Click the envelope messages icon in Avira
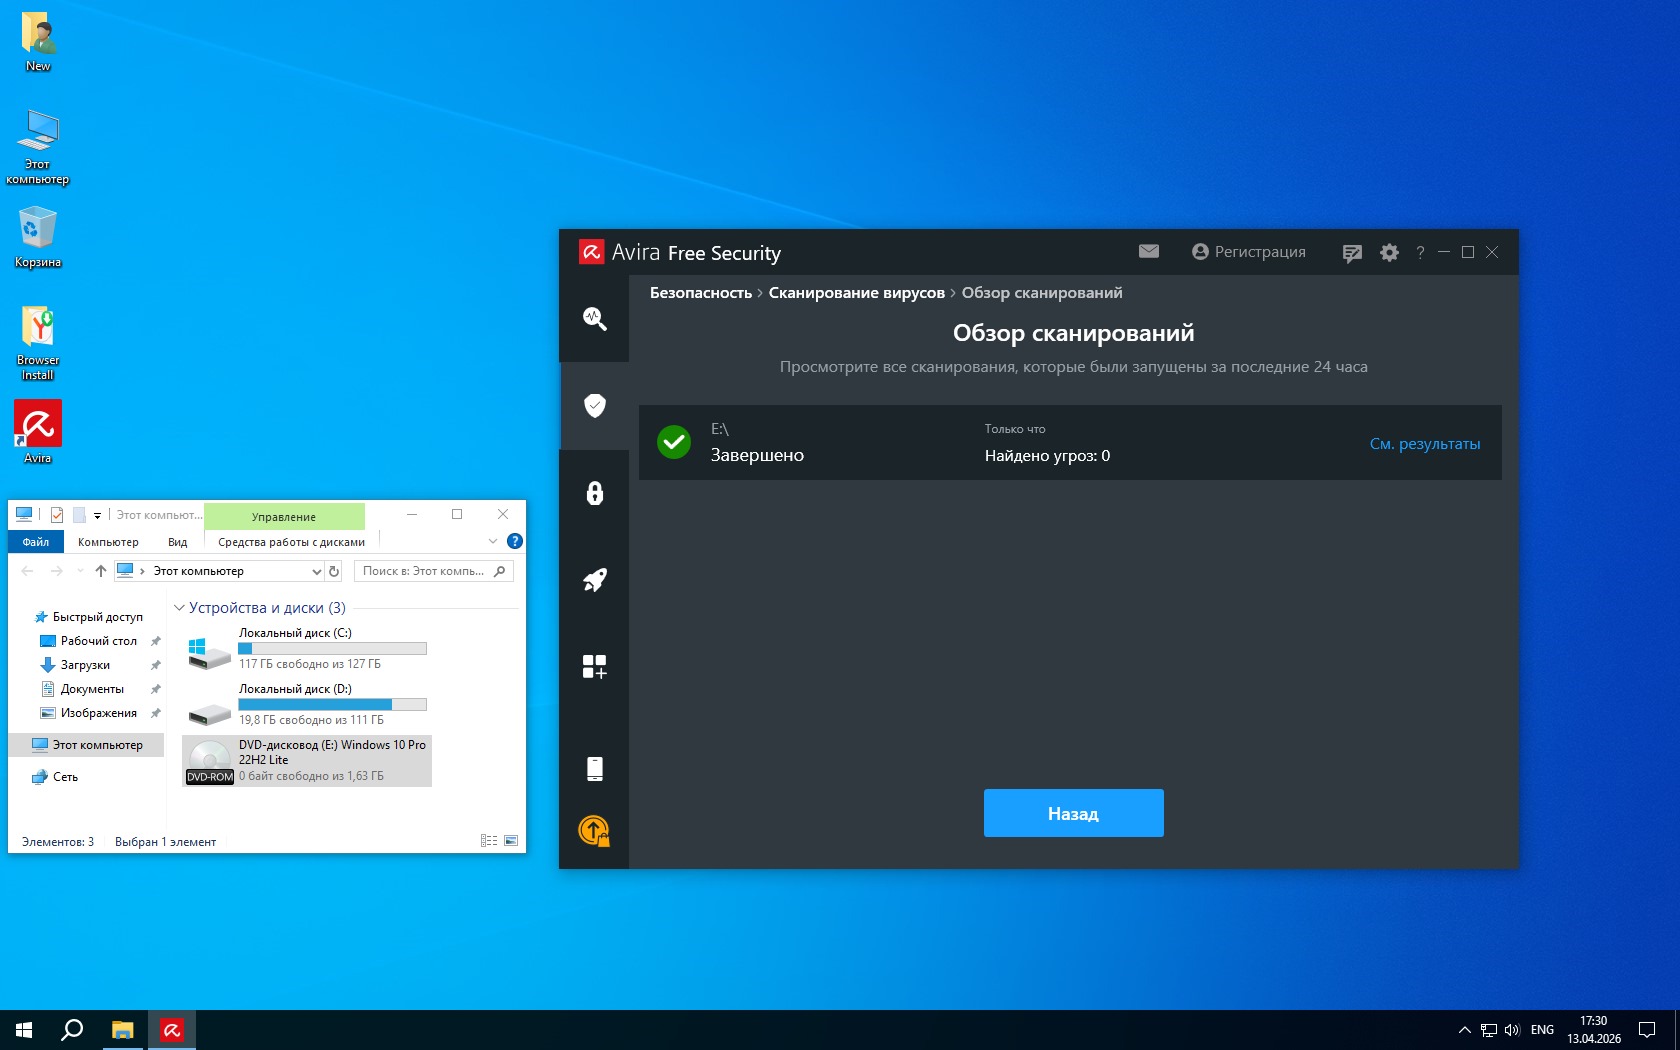 (x=1148, y=252)
